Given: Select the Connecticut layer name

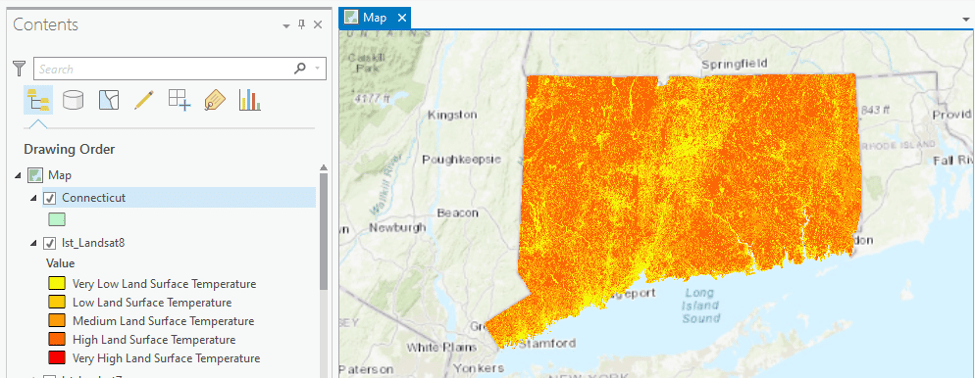Looking at the screenshot, I should (93, 198).
